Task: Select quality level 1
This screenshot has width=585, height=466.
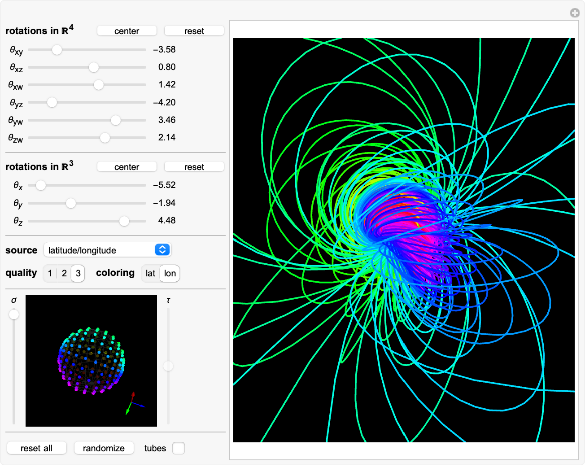Action: coord(50,273)
